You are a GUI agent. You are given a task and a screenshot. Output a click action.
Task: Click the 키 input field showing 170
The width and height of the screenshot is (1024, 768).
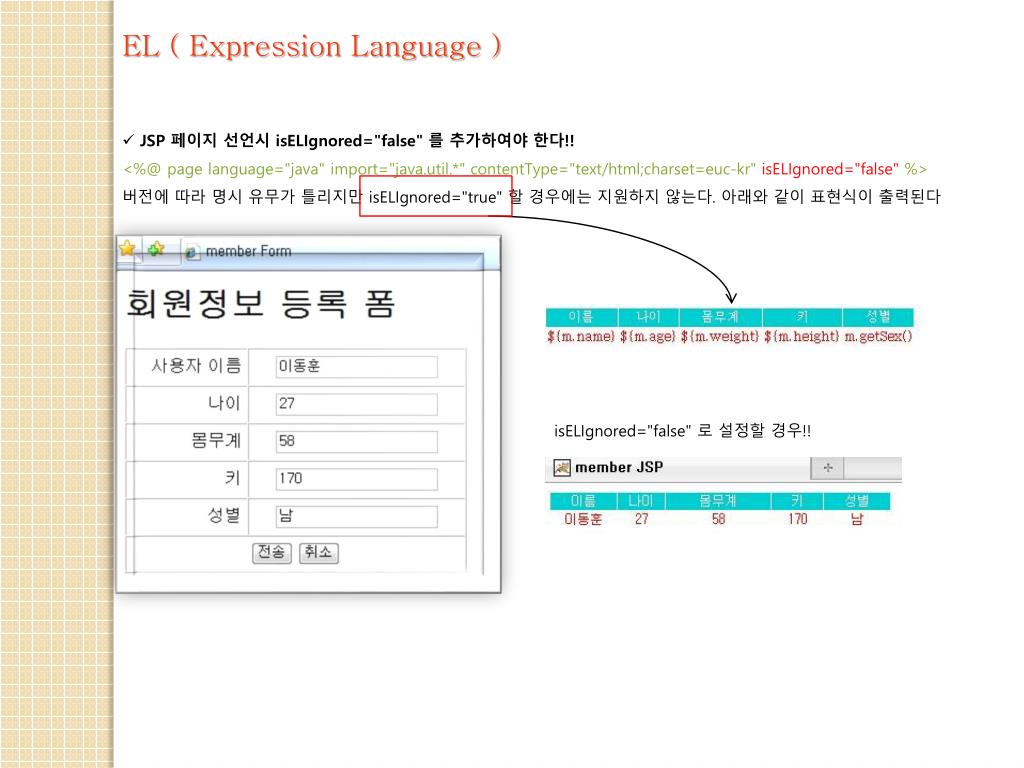(357, 479)
